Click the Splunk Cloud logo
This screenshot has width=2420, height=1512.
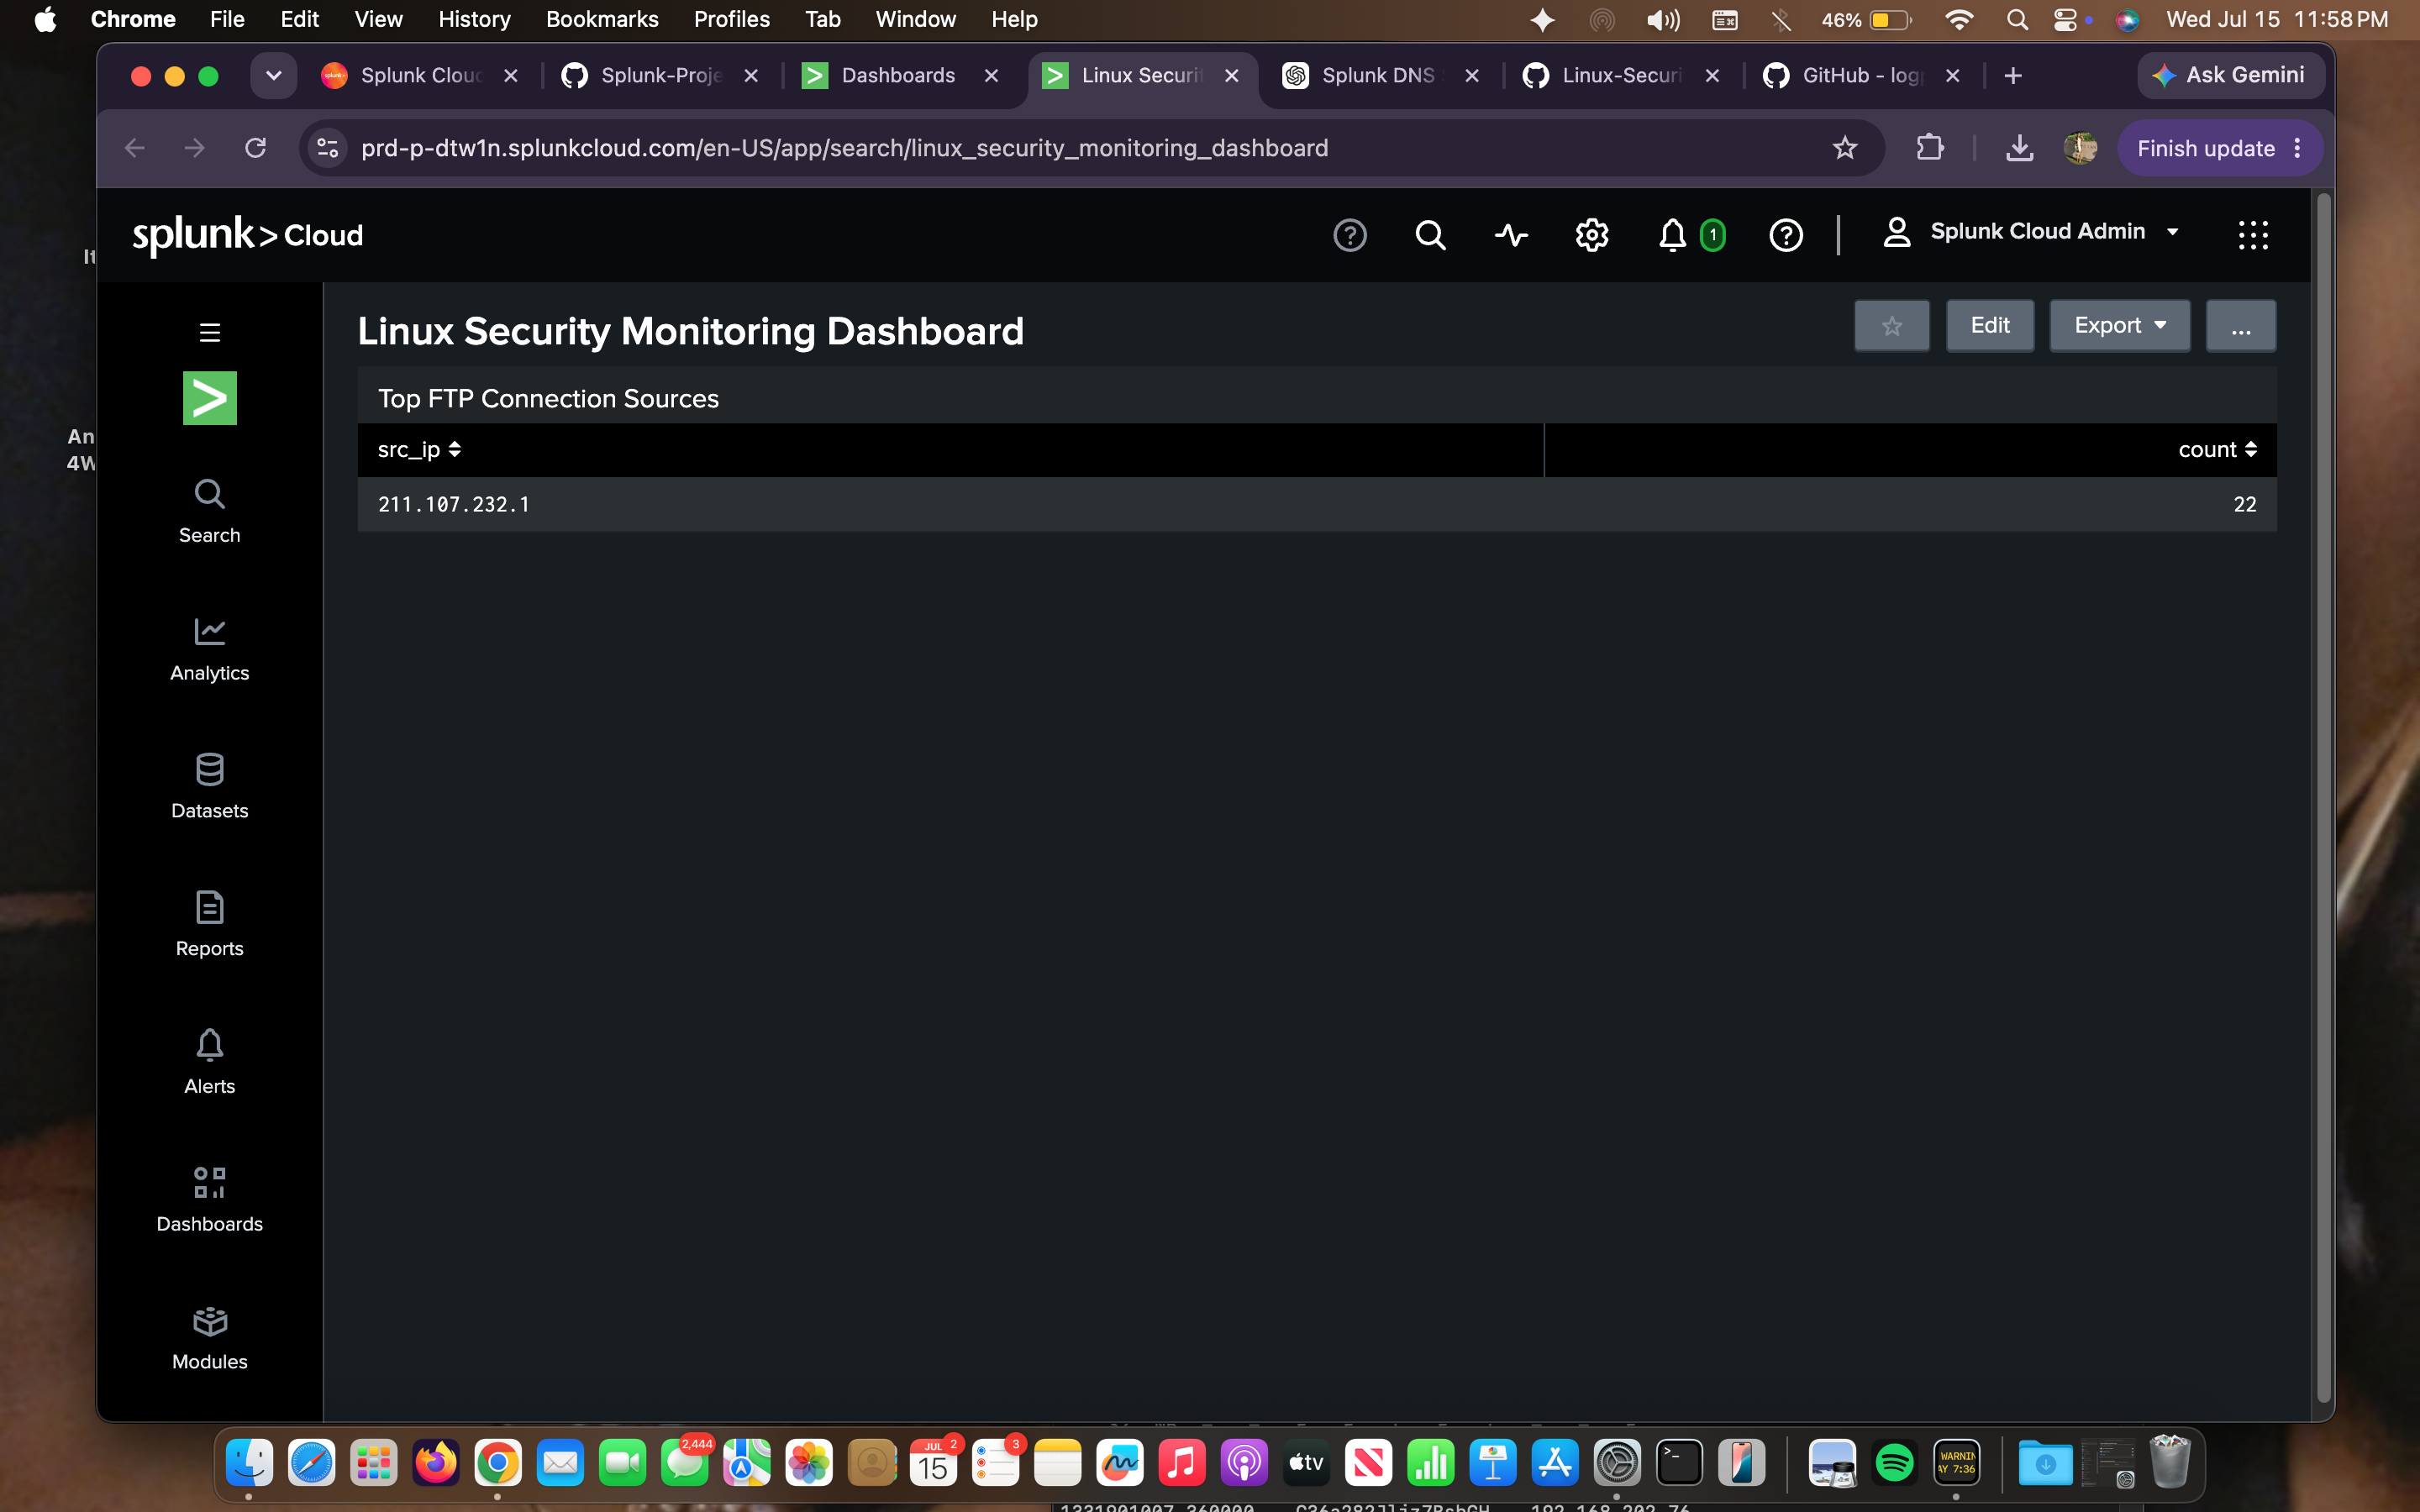[x=247, y=235]
